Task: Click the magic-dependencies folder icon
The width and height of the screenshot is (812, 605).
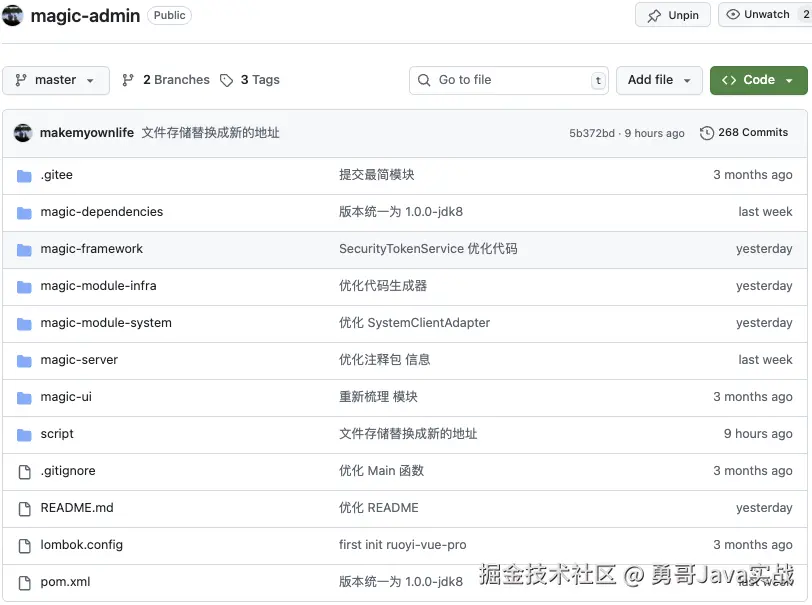Action: point(24,213)
